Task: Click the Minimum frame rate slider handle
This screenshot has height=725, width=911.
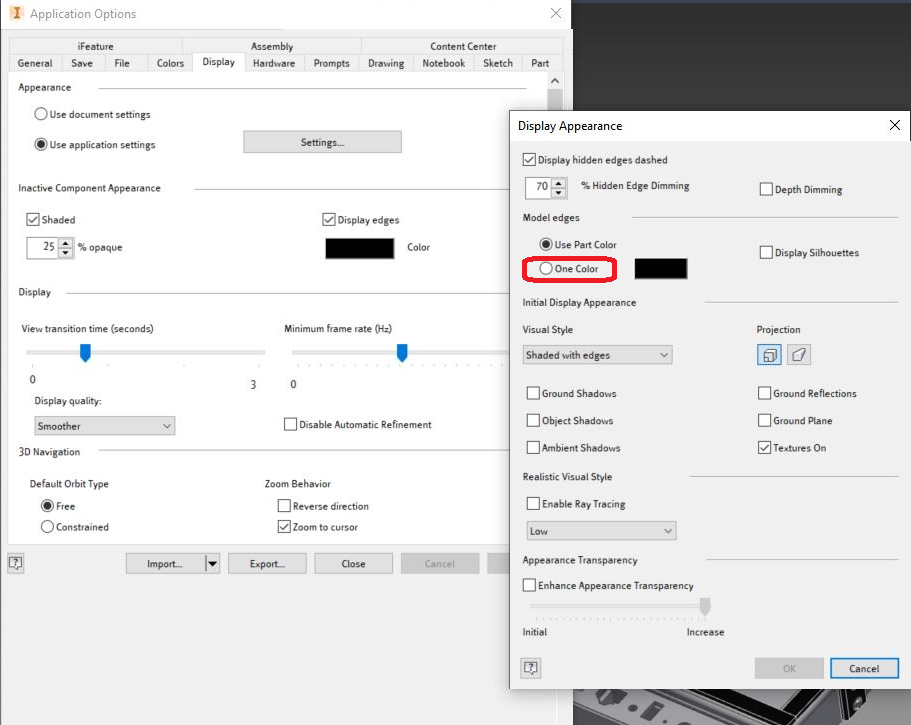Action: coord(402,353)
